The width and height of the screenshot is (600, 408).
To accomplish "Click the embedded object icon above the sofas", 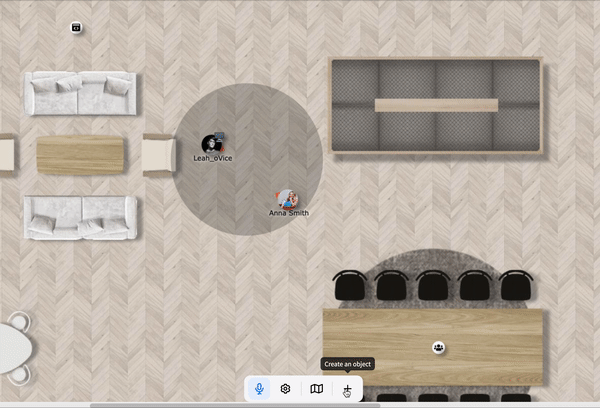I will 76,28.
